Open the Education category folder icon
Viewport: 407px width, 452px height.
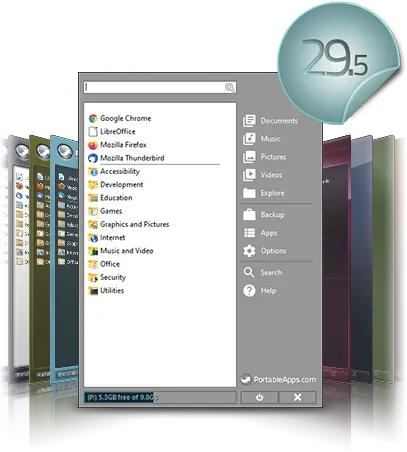coord(93,198)
